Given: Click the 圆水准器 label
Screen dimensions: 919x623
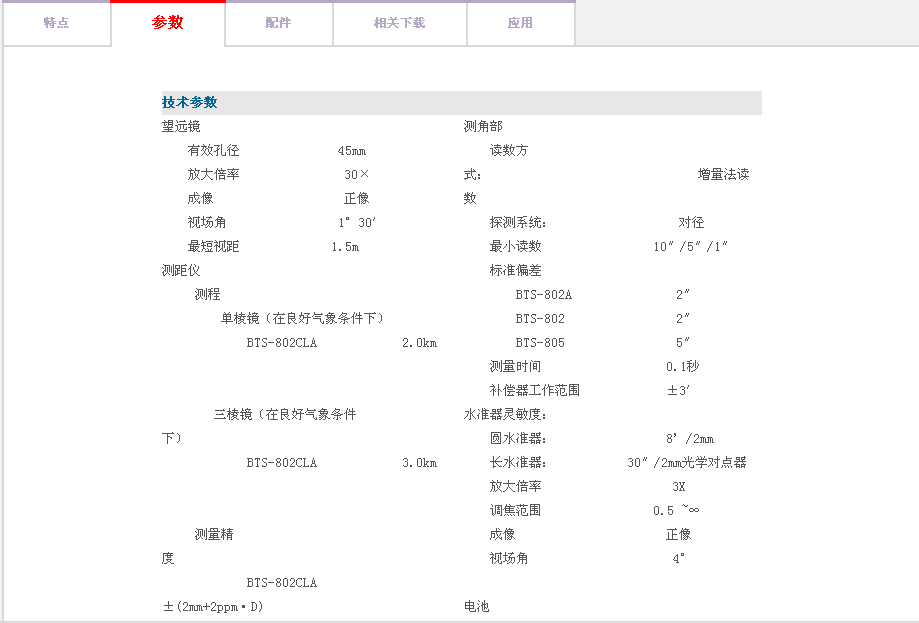Looking at the screenshot, I should (x=518, y=439).
